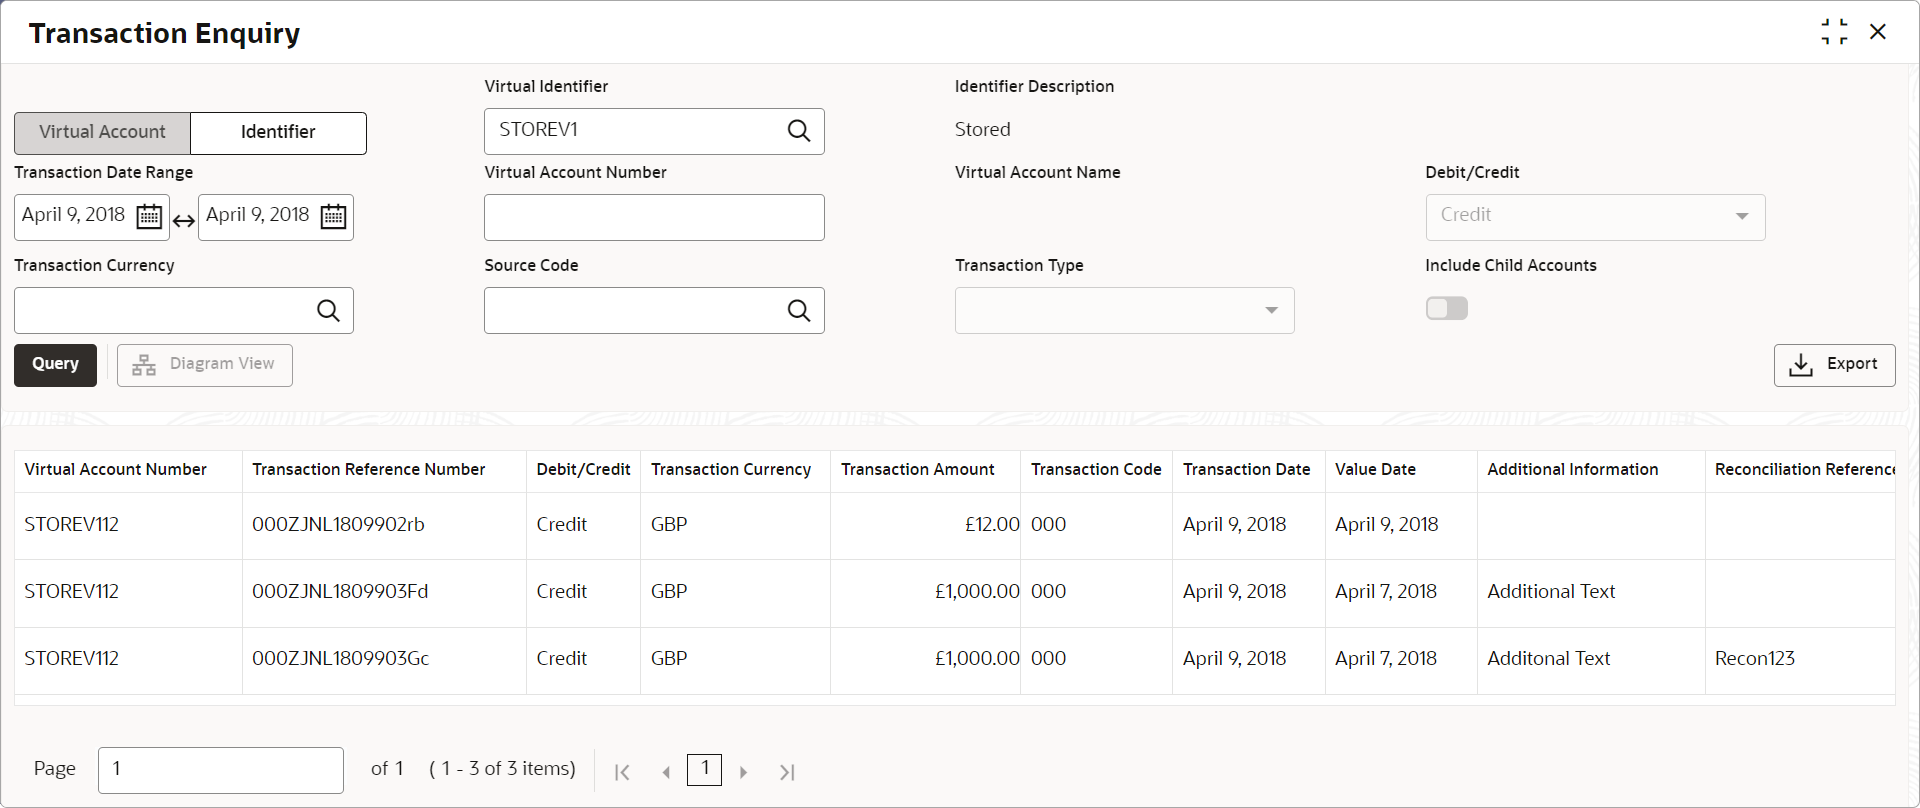Open the Diagram View
This screenshot has height=808, width=1920.
[x=205, y=364]
